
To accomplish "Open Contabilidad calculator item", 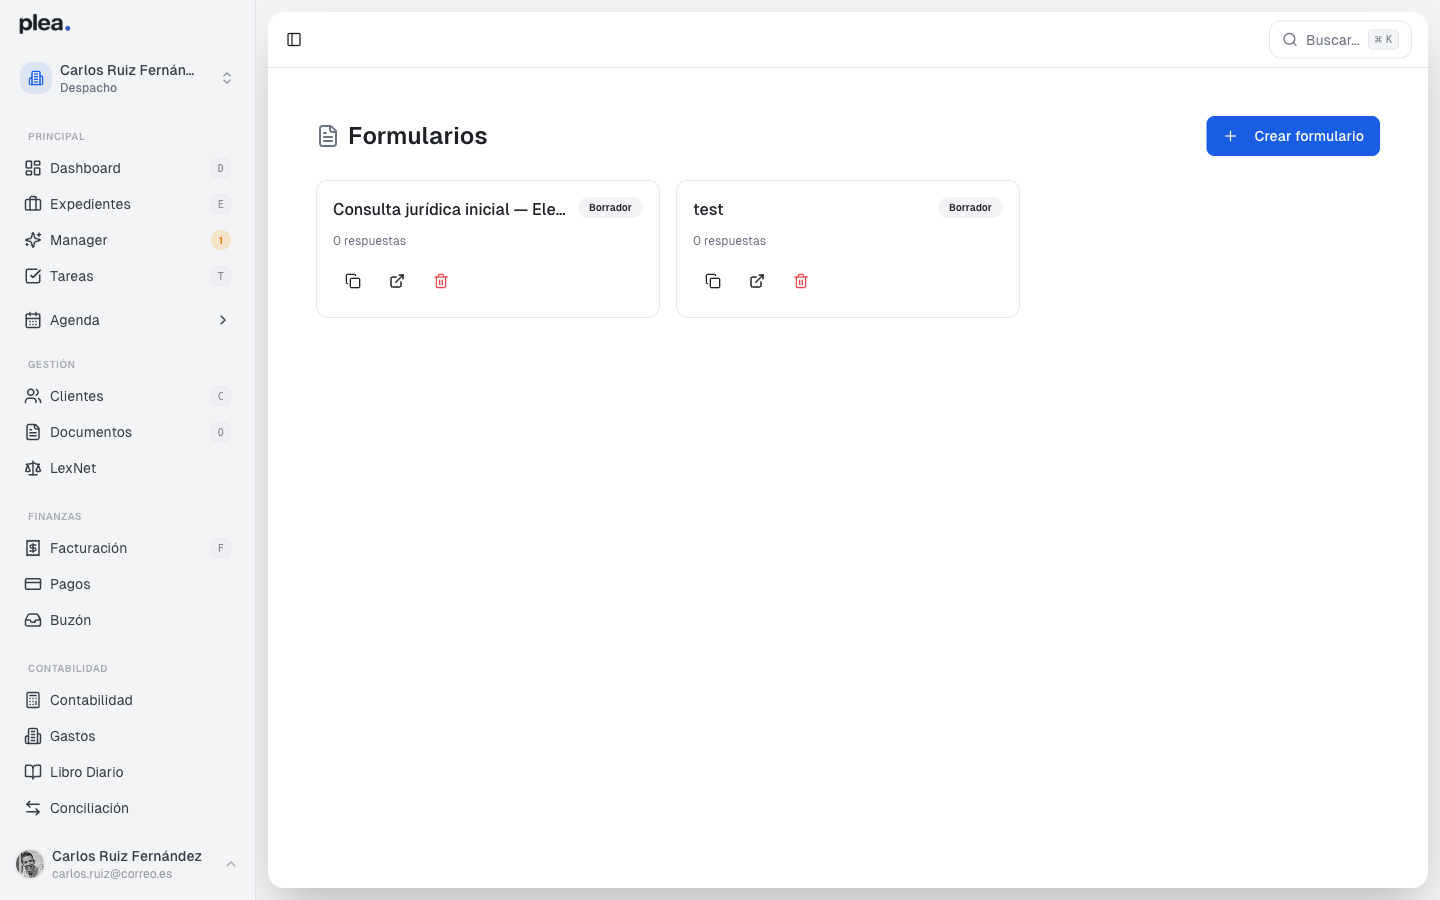I will click(127, 700).
